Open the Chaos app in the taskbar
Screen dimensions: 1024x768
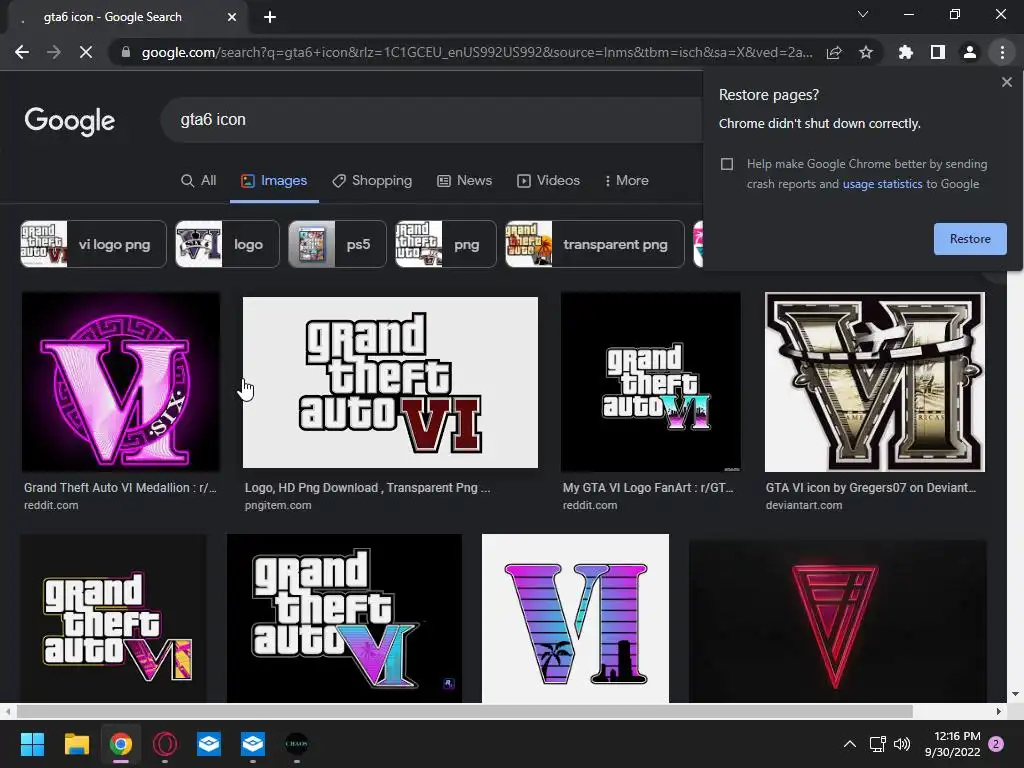(296, 744)
